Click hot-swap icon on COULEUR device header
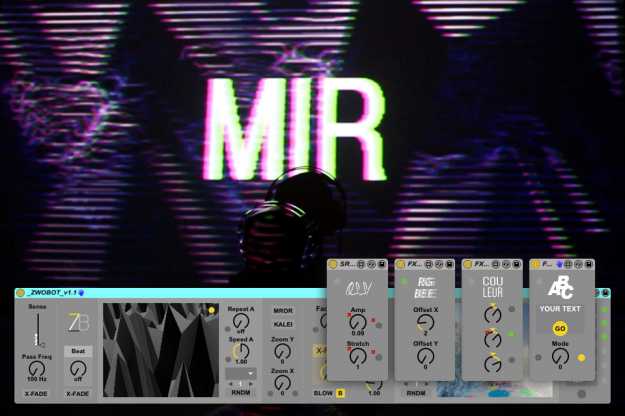The image size is (625, 416). (x=506, y=264)
